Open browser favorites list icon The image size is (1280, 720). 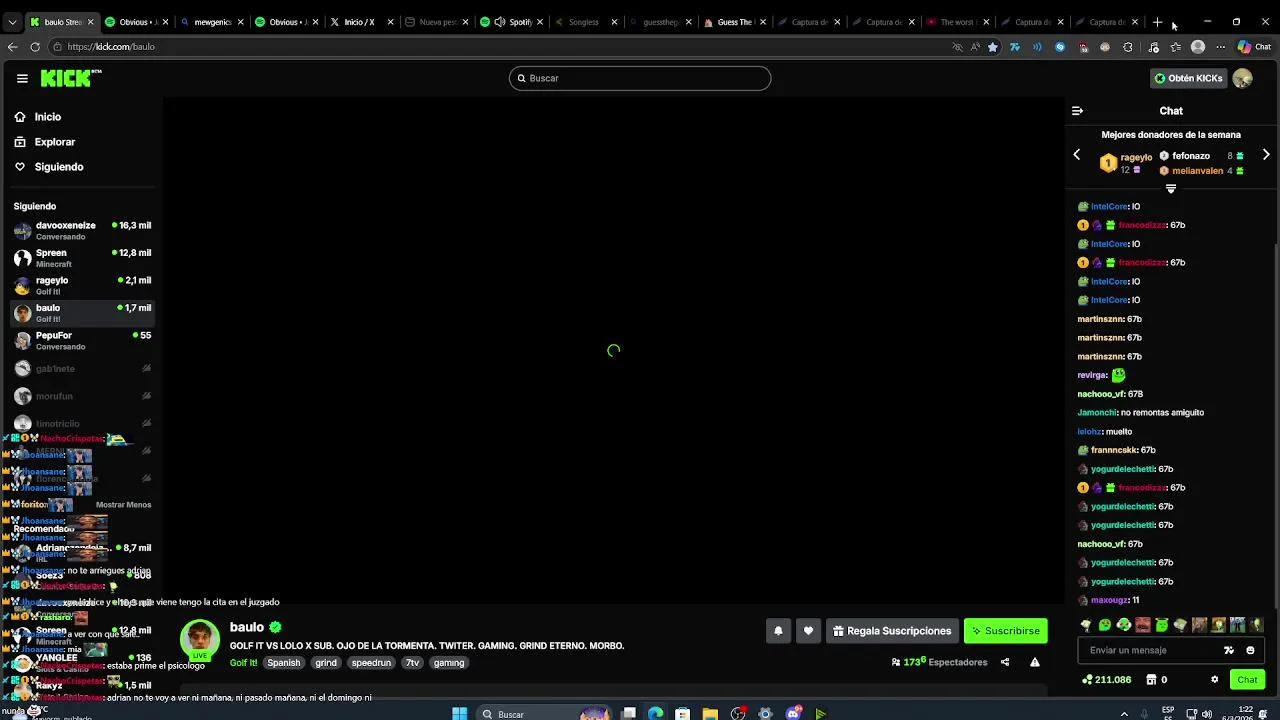click(1176, 47)
